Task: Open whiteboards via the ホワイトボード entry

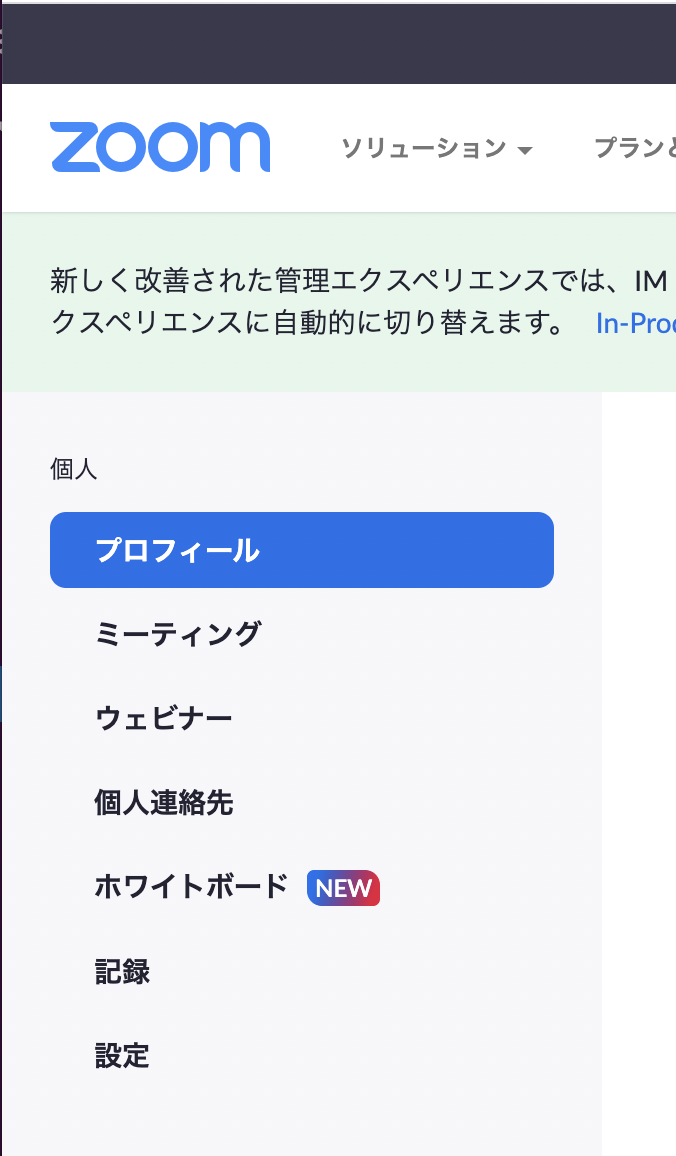Action: coord(189,887)
